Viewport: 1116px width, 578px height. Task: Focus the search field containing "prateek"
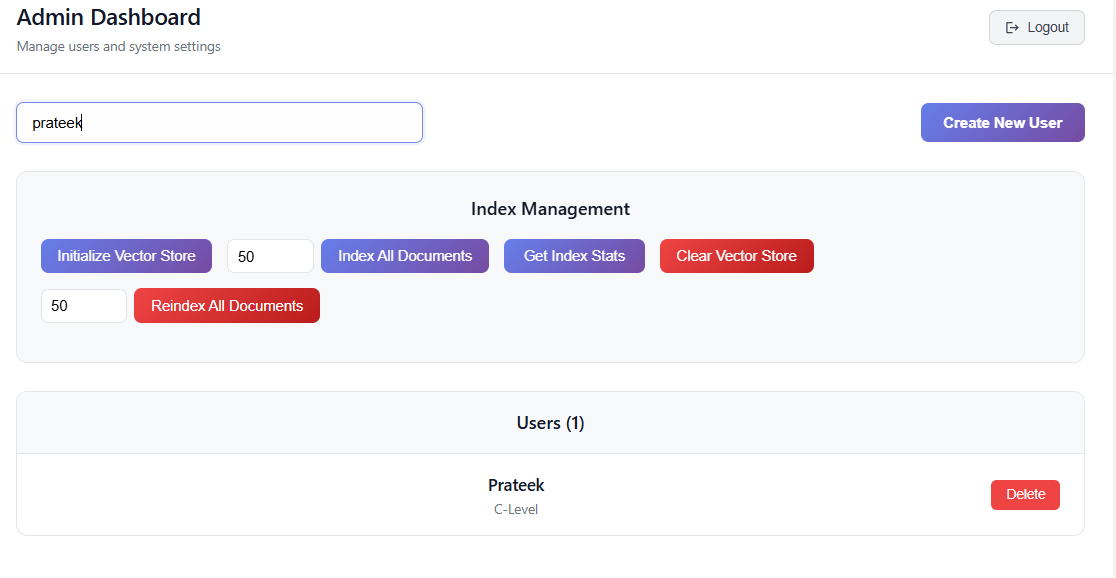(x=219, y=122)
